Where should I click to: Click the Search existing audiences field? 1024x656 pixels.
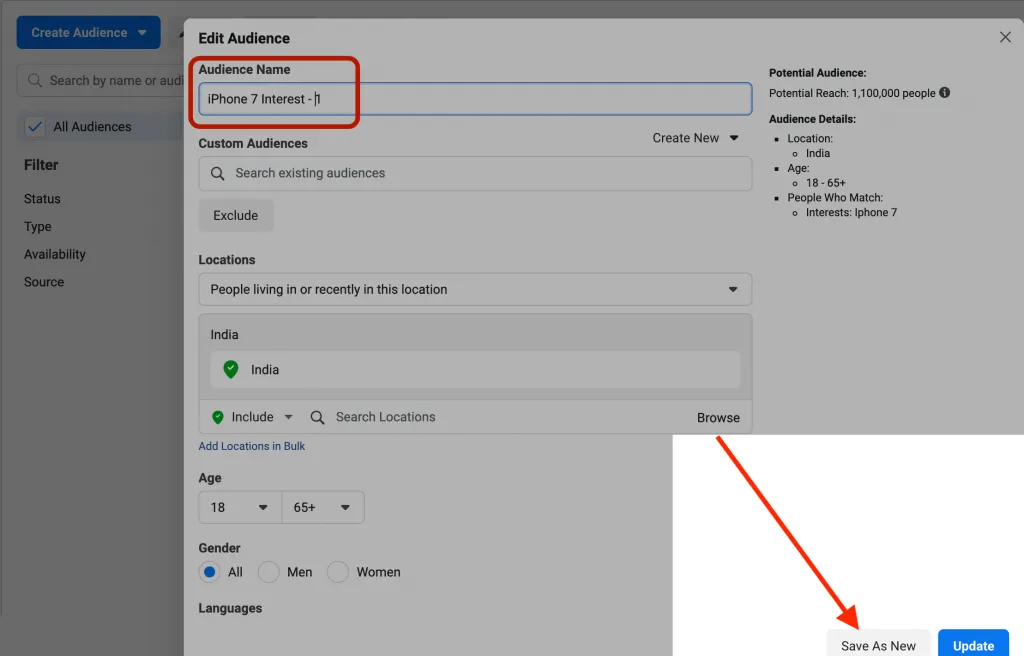pos(475,173)
